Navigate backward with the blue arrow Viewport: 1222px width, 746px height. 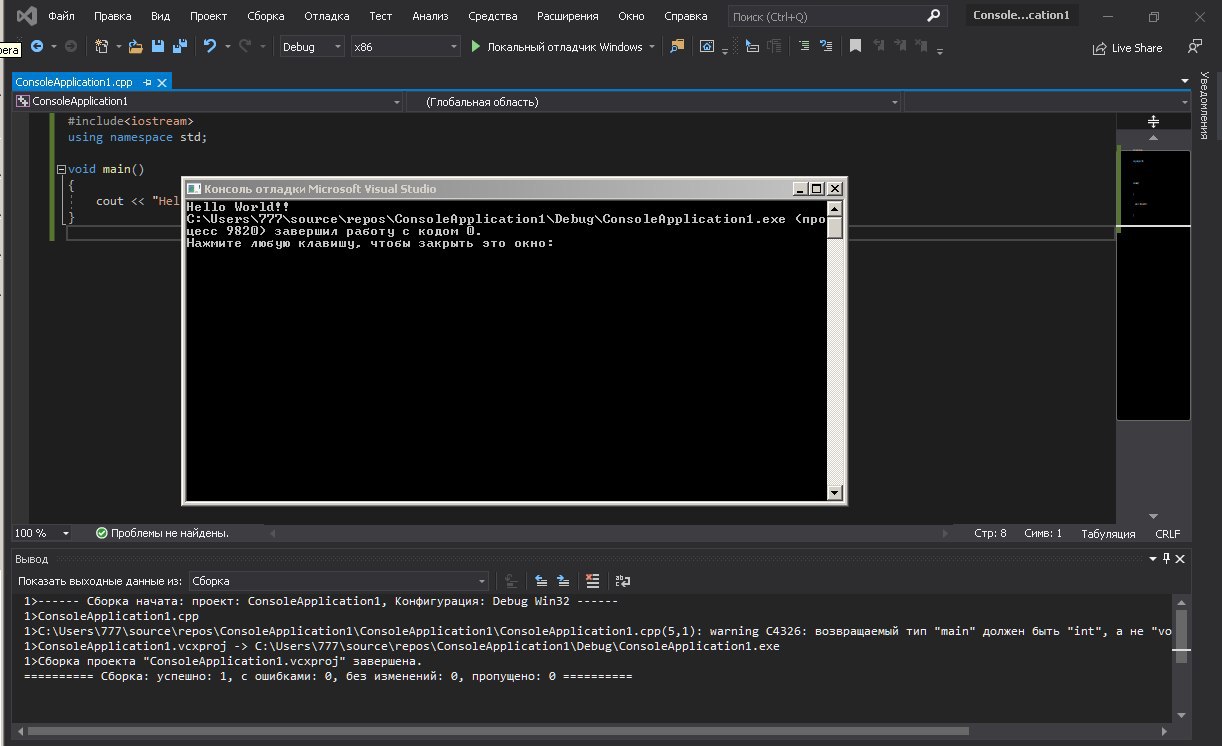point(37,46)
